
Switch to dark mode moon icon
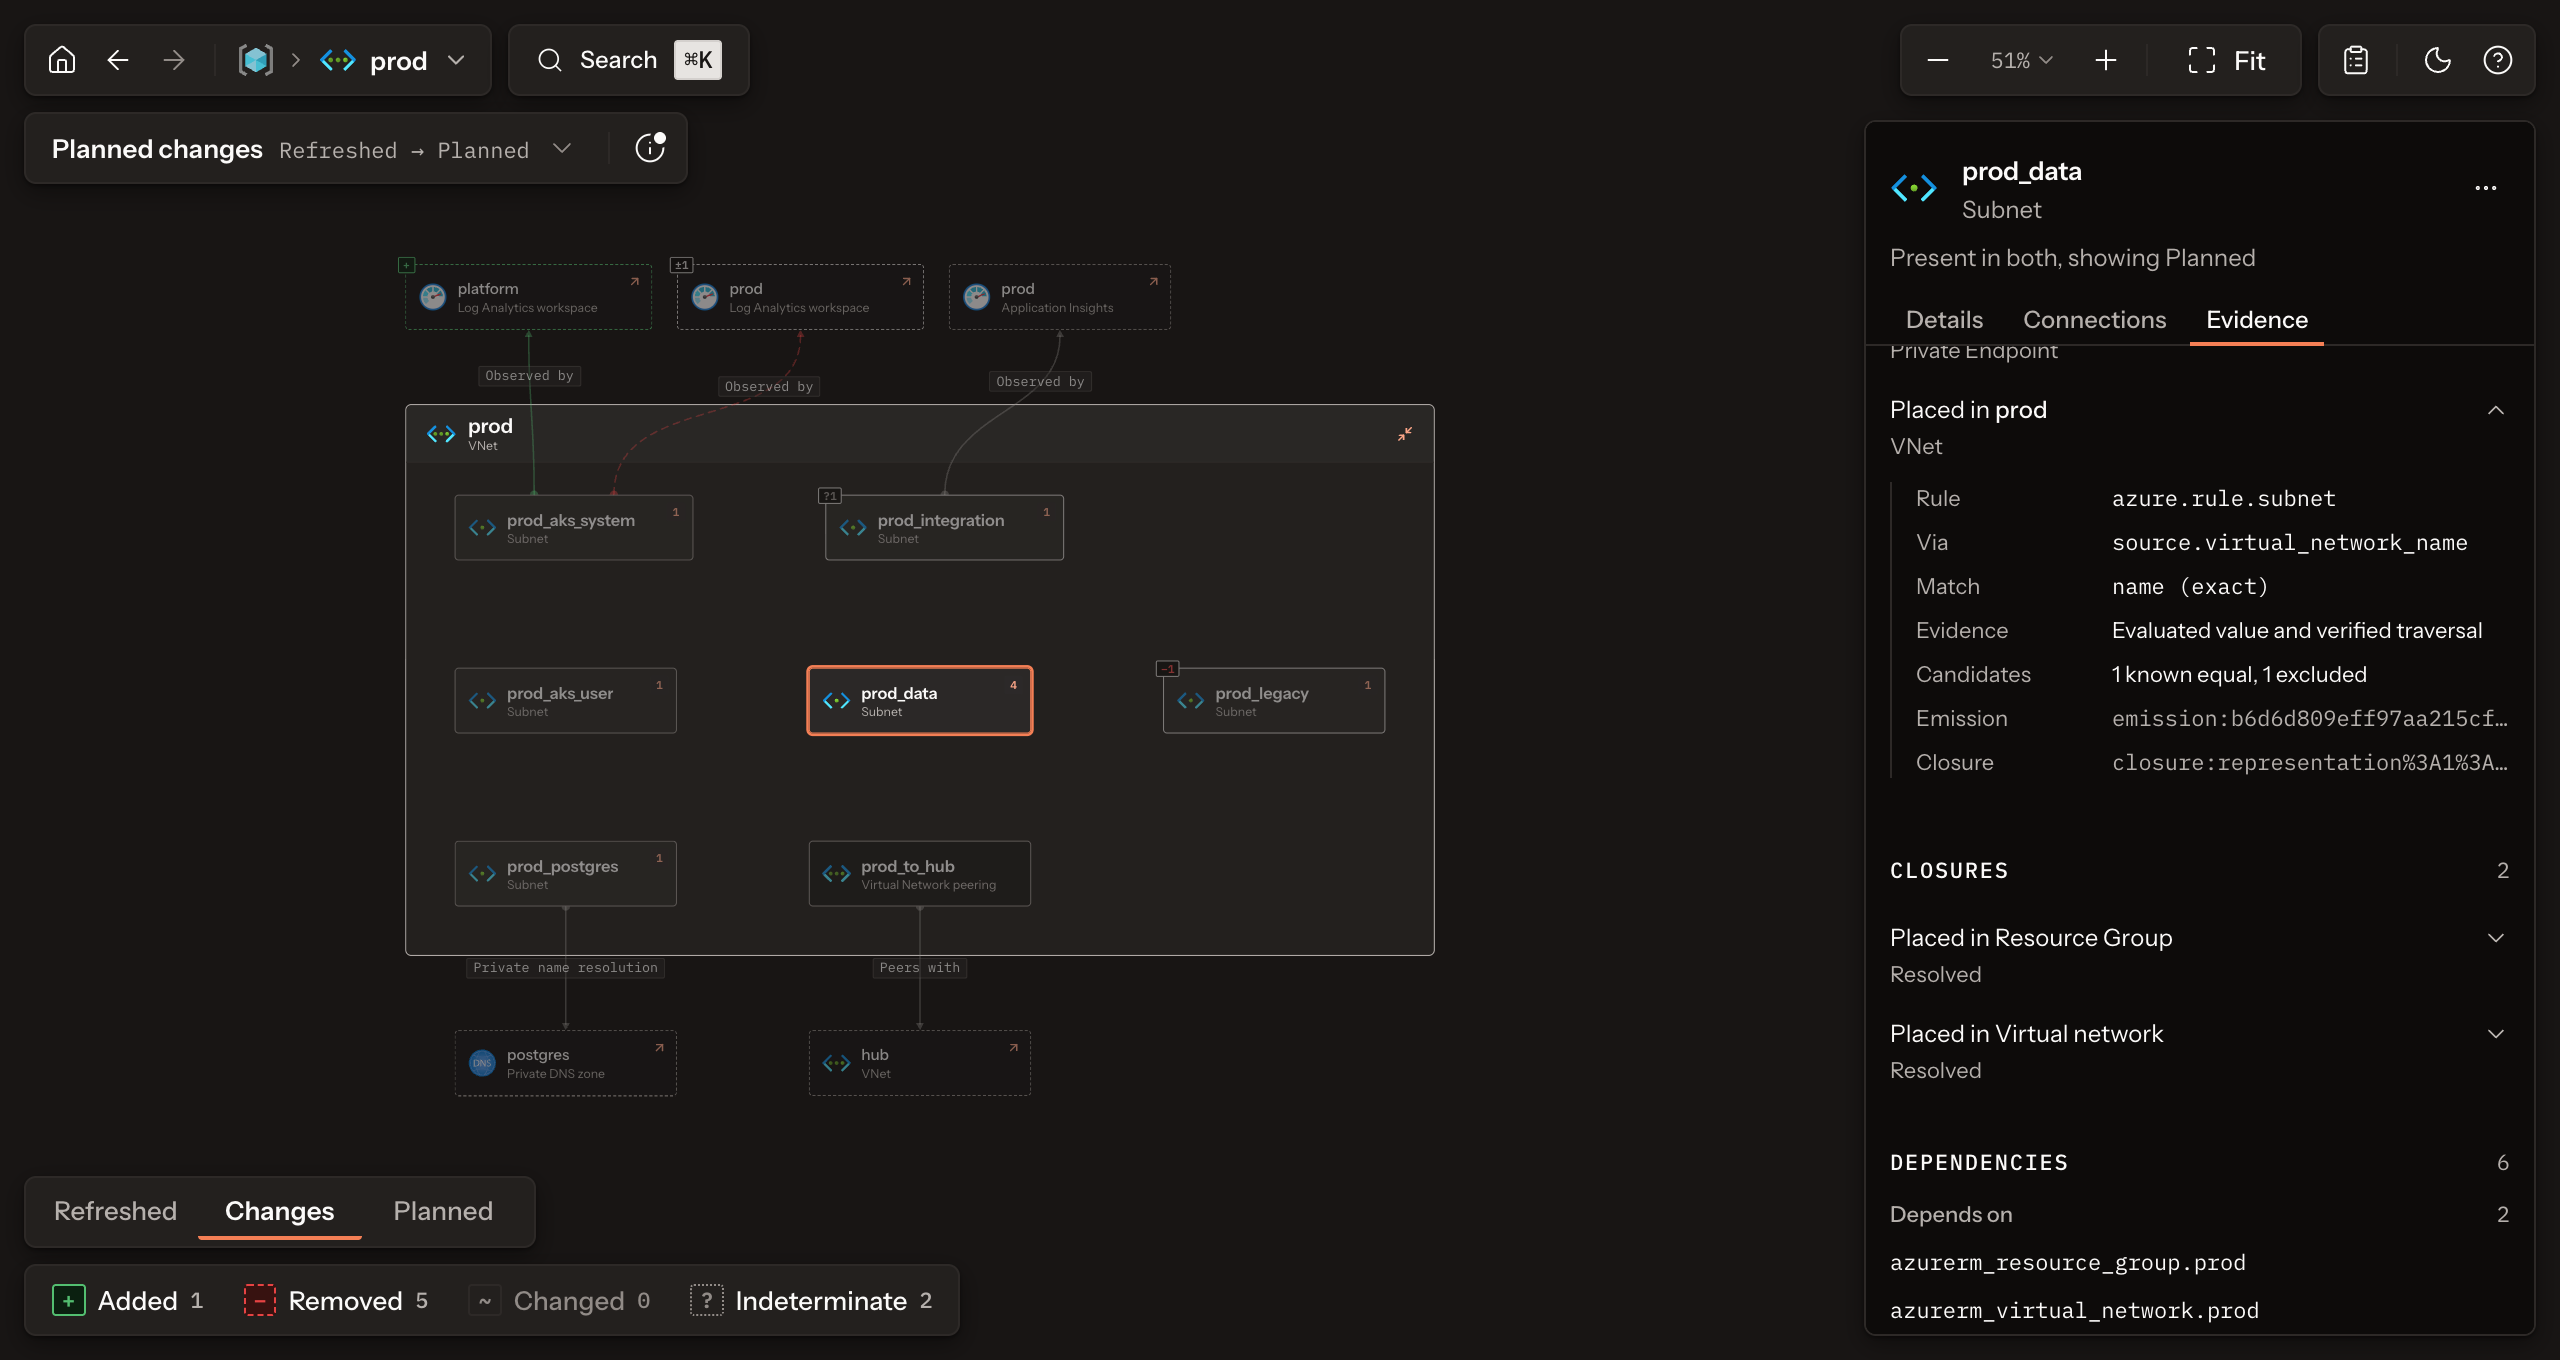(2438, 60)
